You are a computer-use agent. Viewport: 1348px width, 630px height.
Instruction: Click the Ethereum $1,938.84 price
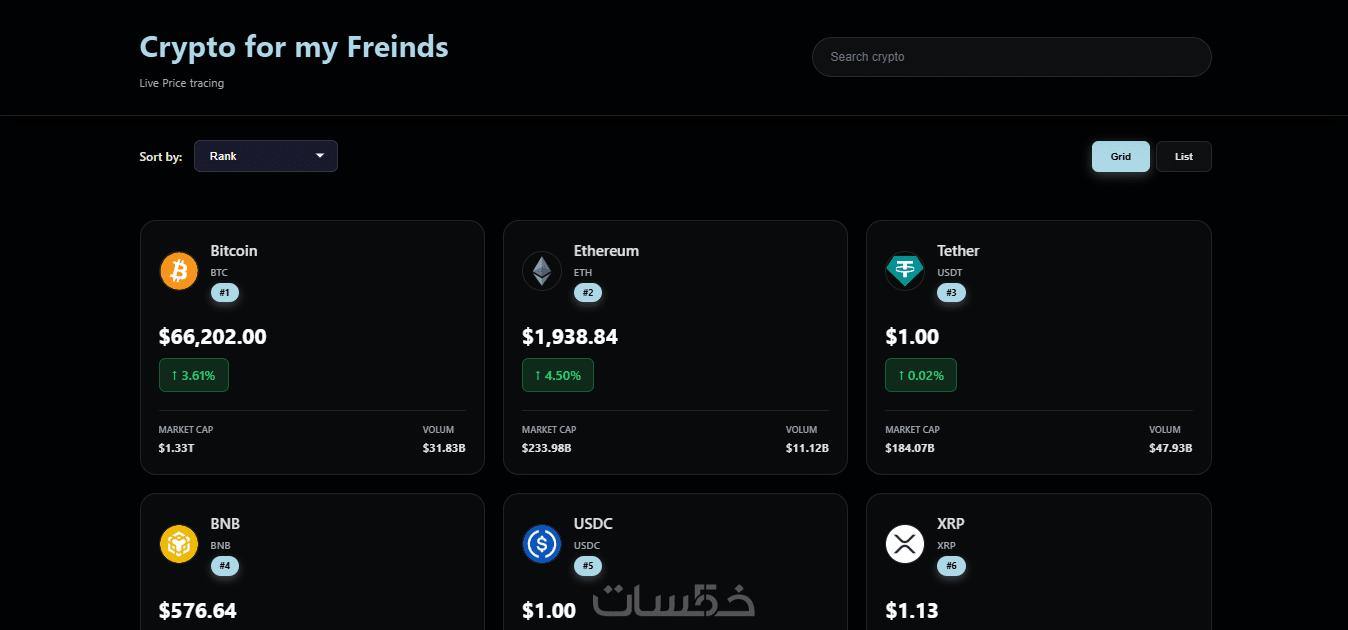point(570,337)
